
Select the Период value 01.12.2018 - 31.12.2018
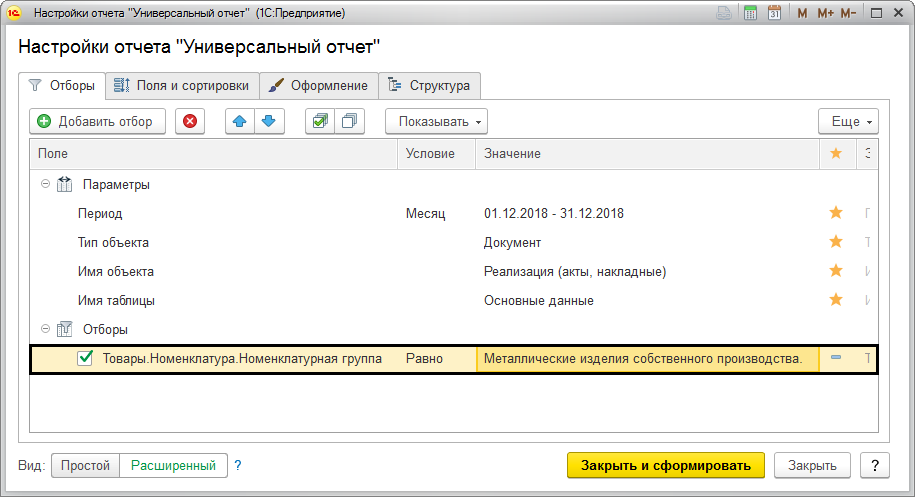553,214
